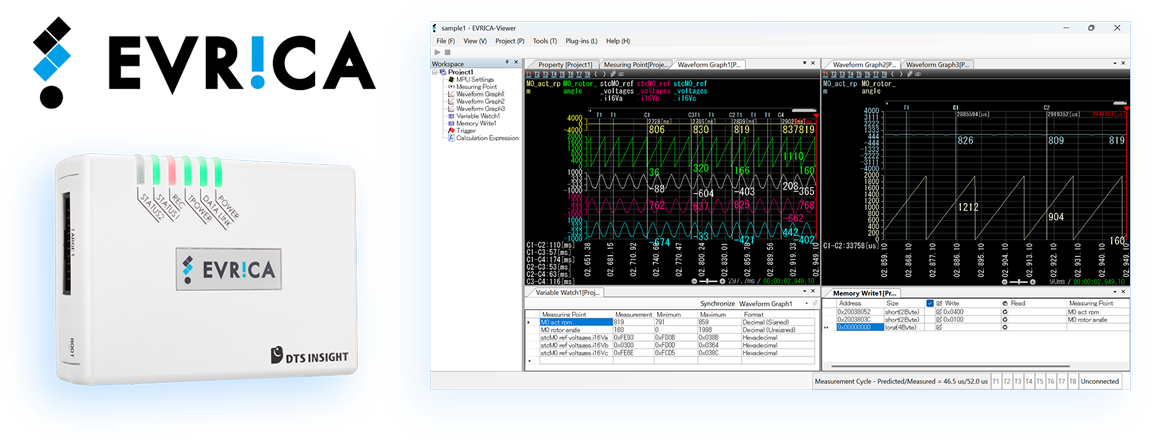The height and width of the screenshot is (440, 1152).
Task: Click T4 marker button in Waveform Graph1 toolbar
Action: pyautogui.click(x=552, y=74)
